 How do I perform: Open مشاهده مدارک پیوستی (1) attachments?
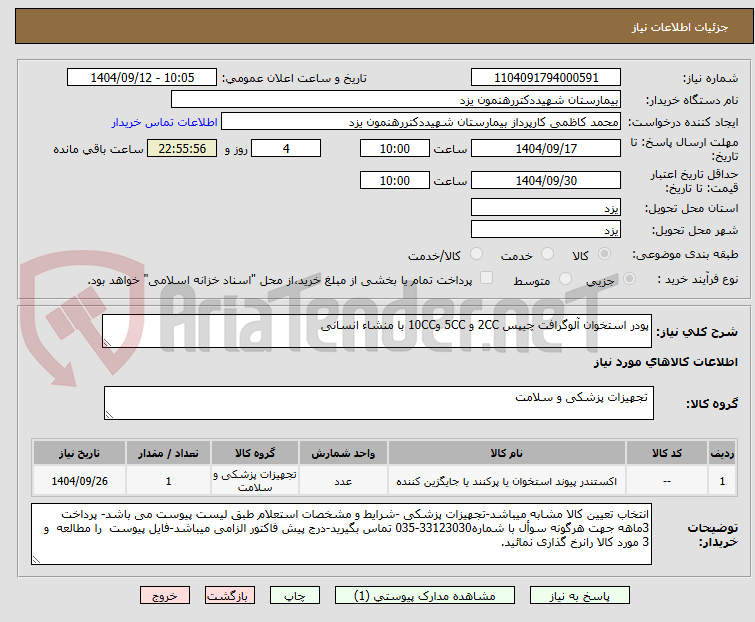[425, 595]
